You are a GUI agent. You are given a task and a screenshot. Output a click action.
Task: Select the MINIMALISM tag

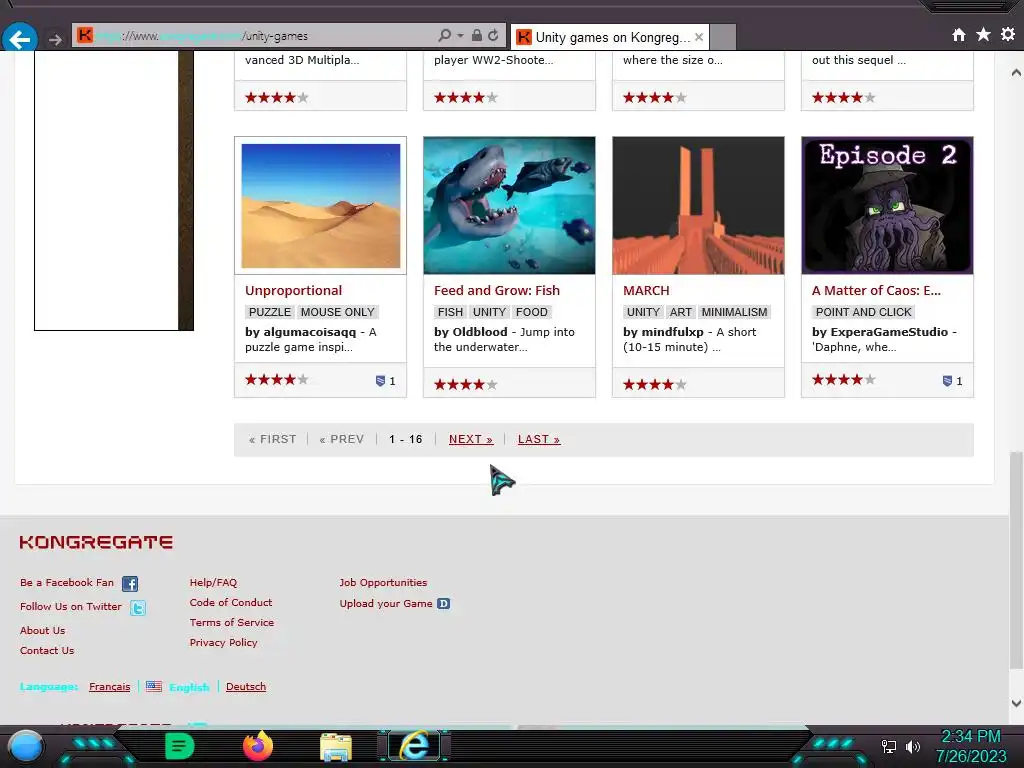pos(734,312)
